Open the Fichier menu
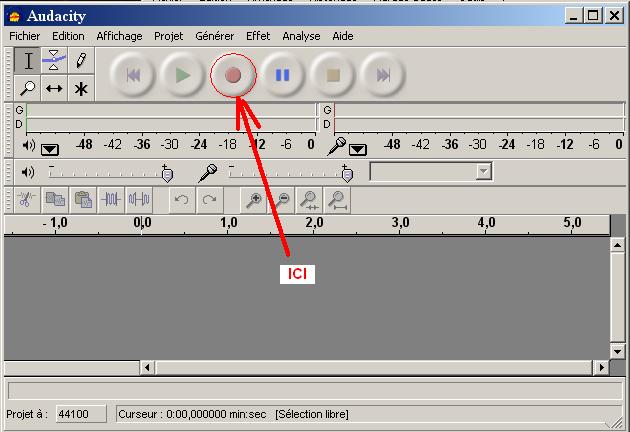This screenshot has width=630, height=432. pyautogui.click(x=24, y=36)
